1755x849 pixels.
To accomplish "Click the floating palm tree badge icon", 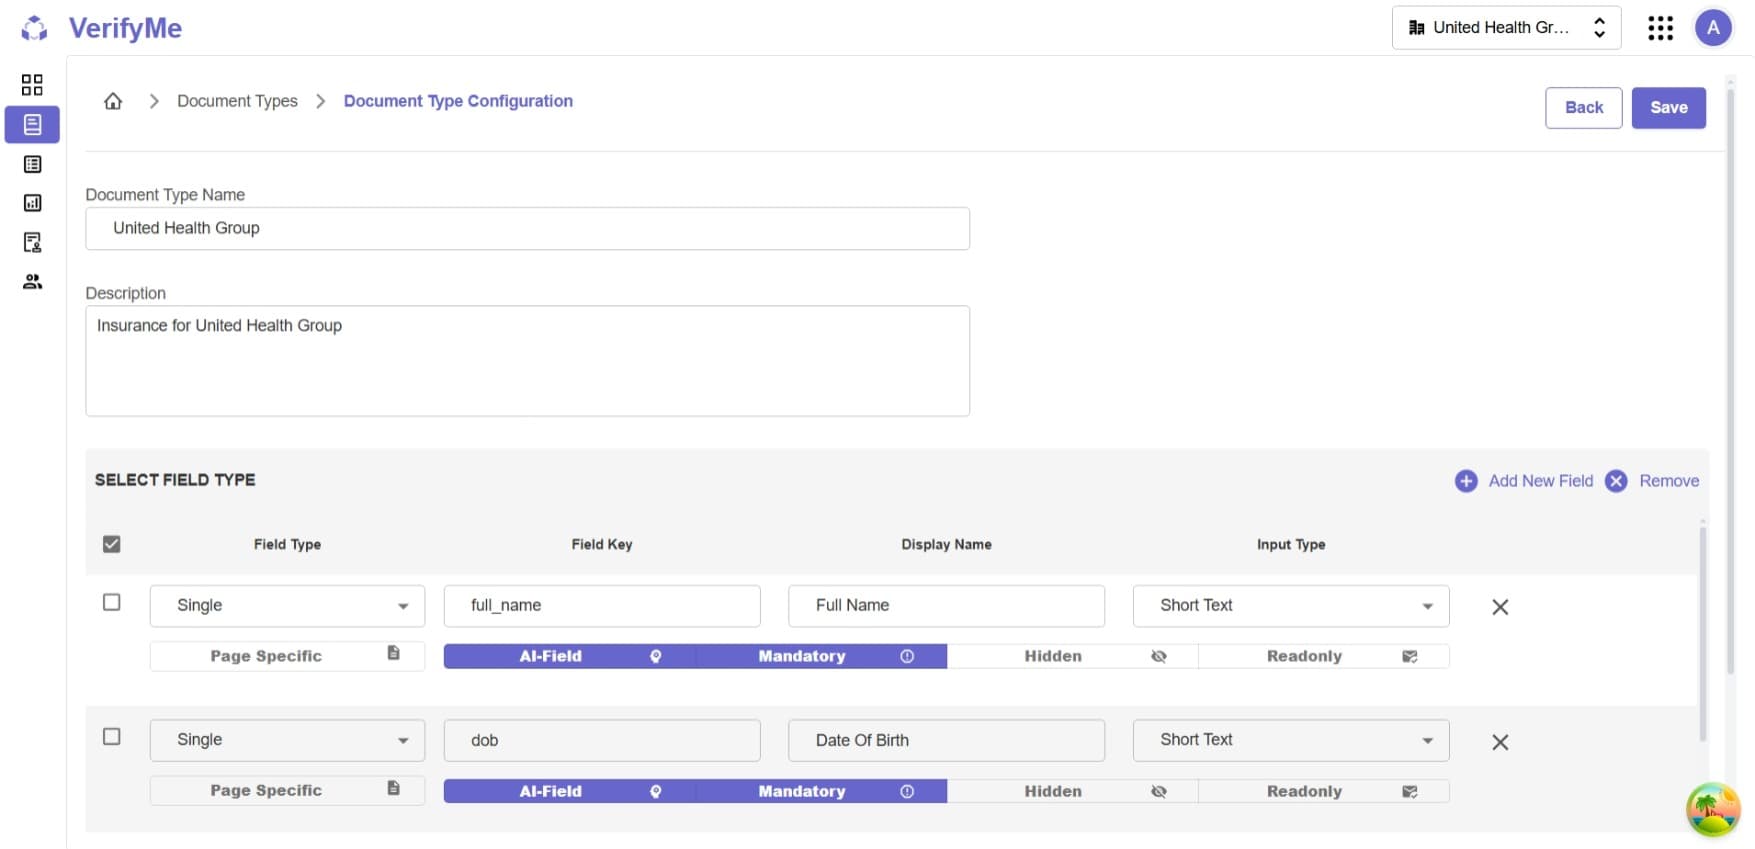I will pyautogui.click(x=1713, y=809).
